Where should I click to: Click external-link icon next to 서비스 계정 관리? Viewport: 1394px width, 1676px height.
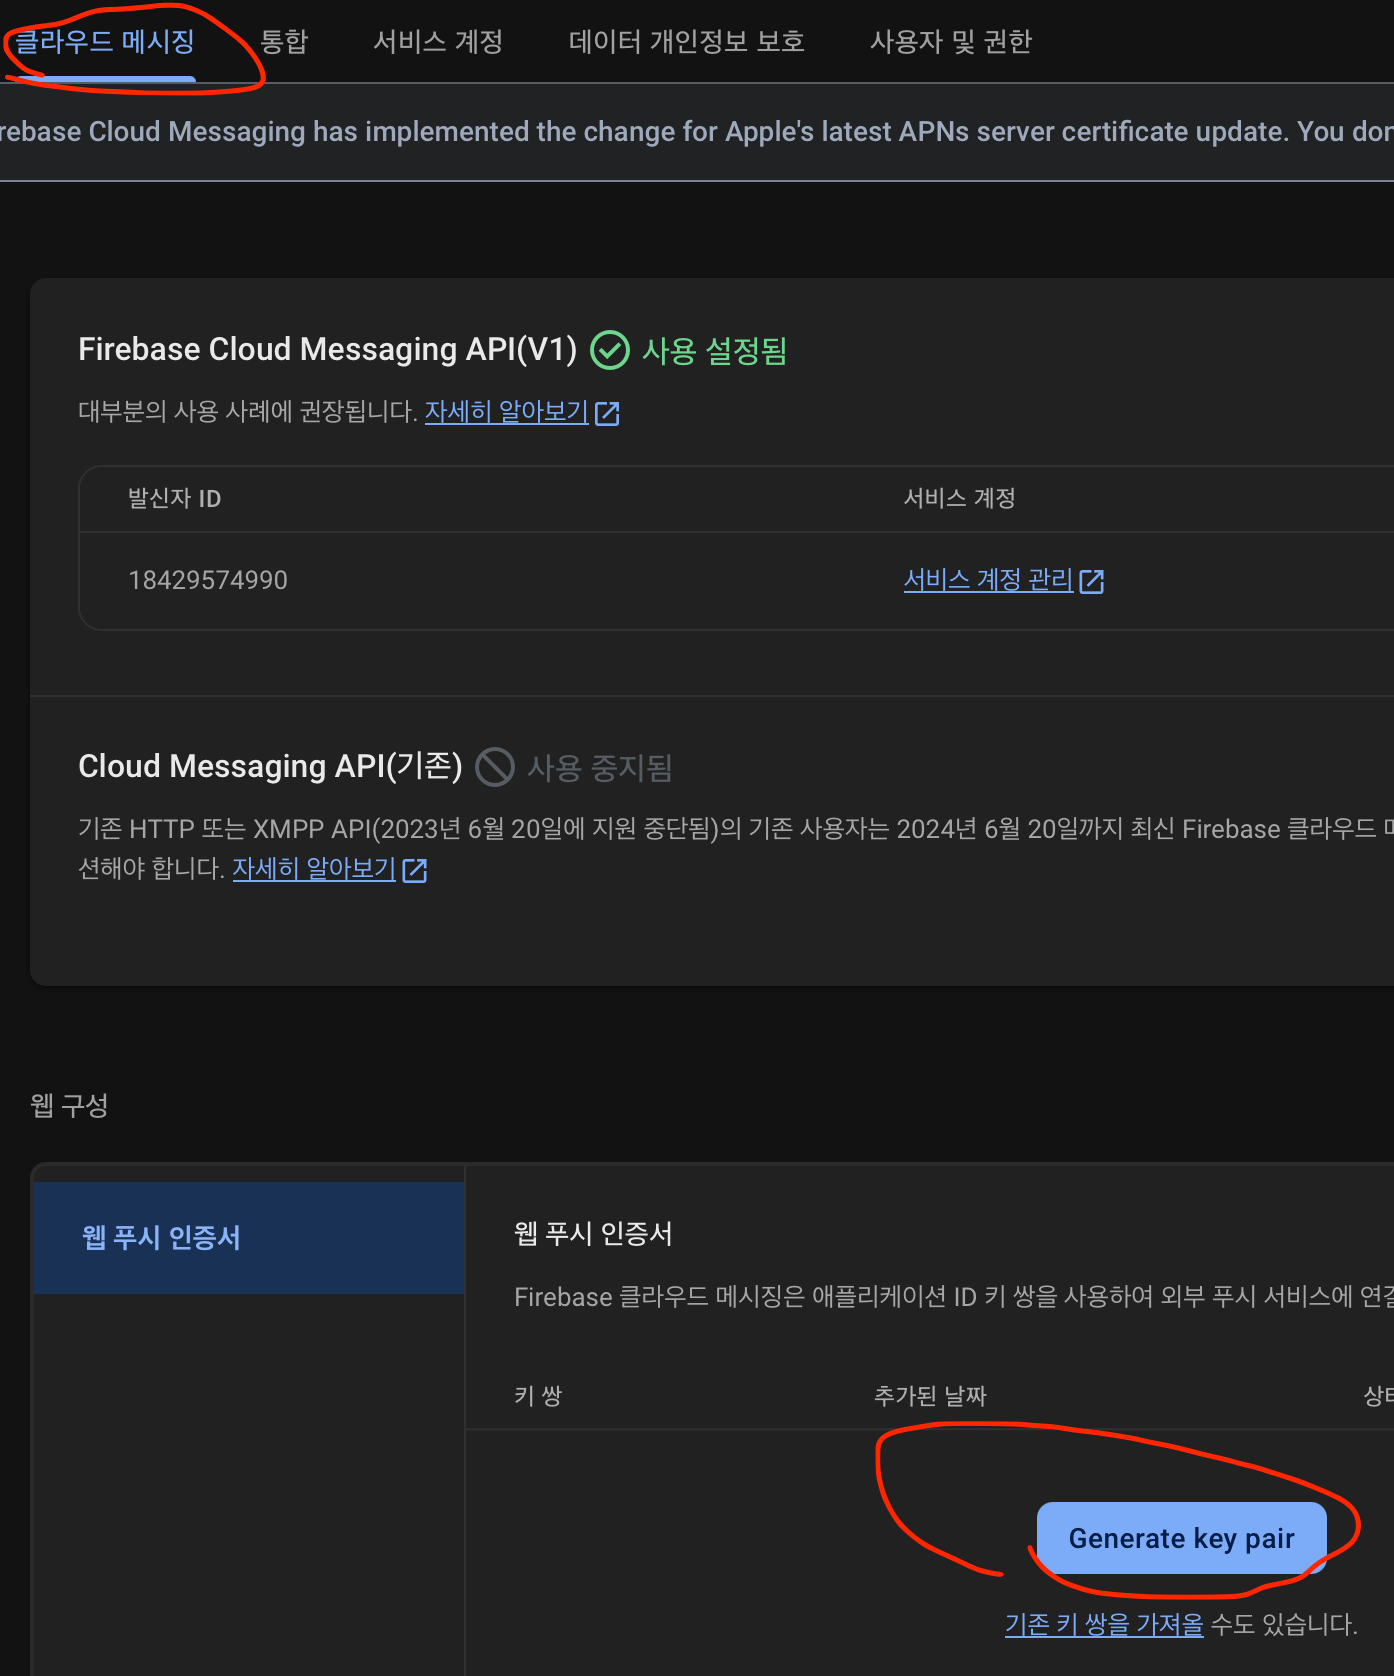[1092, 581]
